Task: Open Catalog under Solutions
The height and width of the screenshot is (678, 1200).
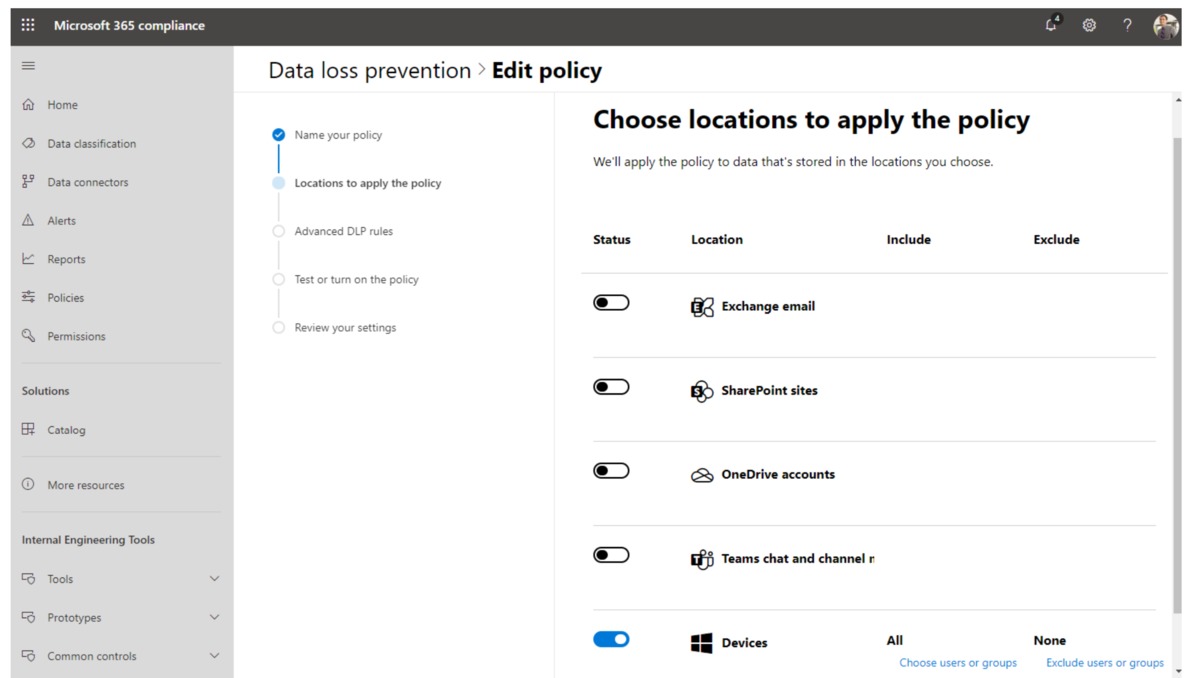Action: coord(66,430)
